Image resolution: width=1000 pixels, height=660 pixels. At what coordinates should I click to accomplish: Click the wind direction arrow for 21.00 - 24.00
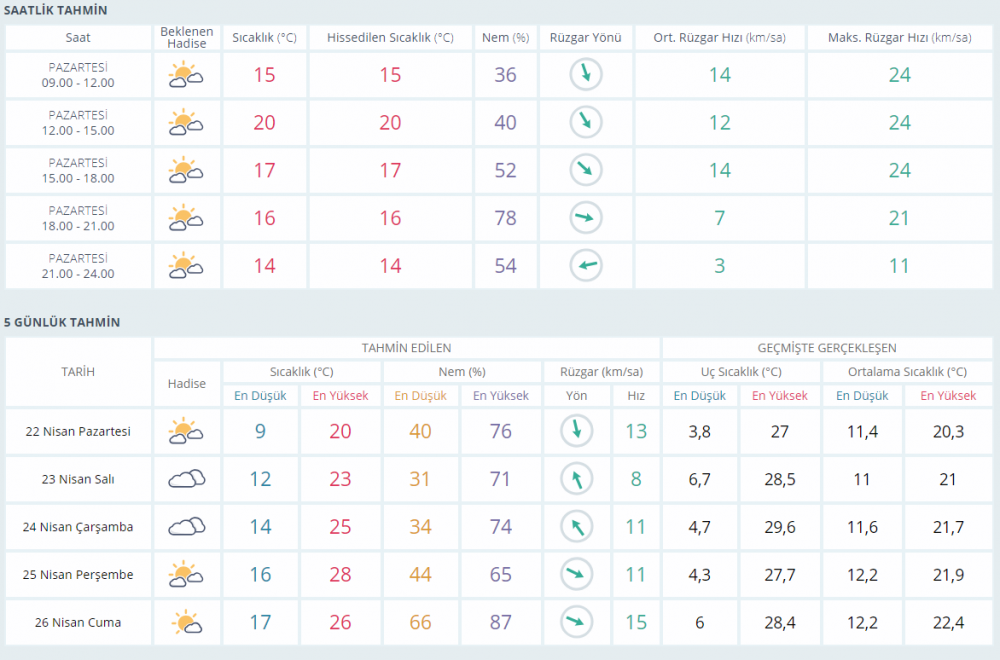[585, 265]
